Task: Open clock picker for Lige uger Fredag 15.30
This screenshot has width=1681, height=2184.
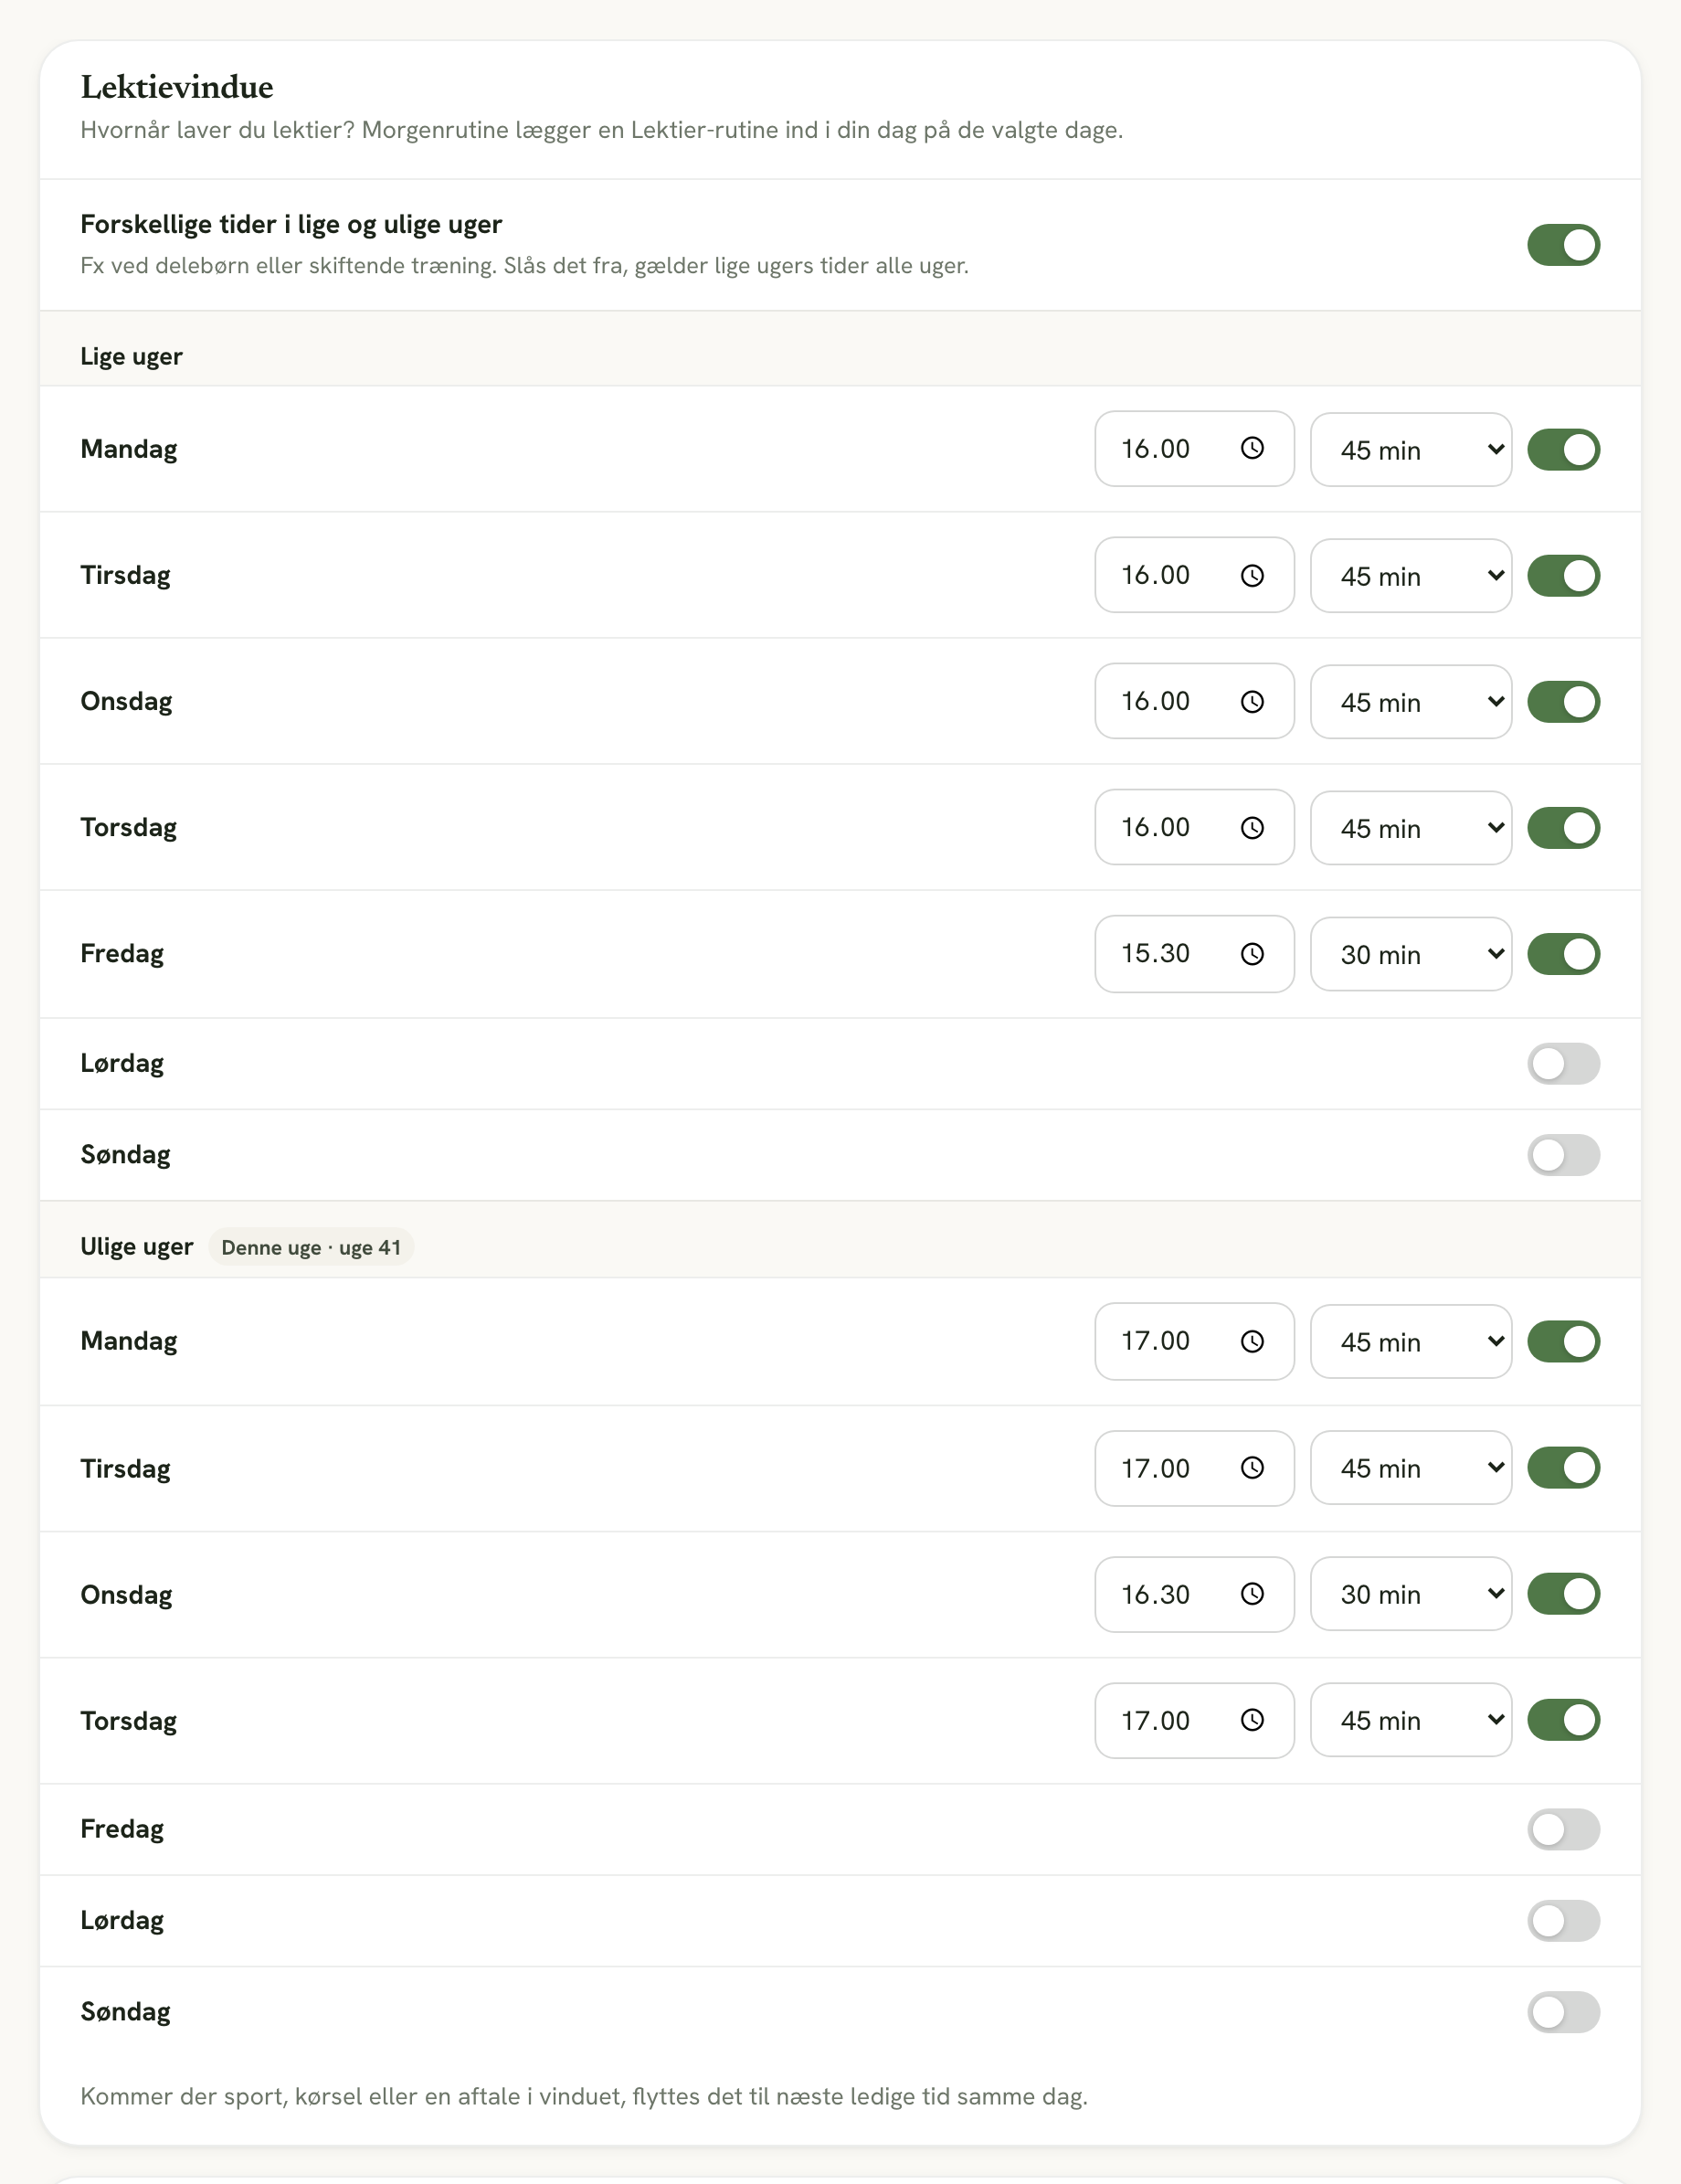Action: point(1252,954)
